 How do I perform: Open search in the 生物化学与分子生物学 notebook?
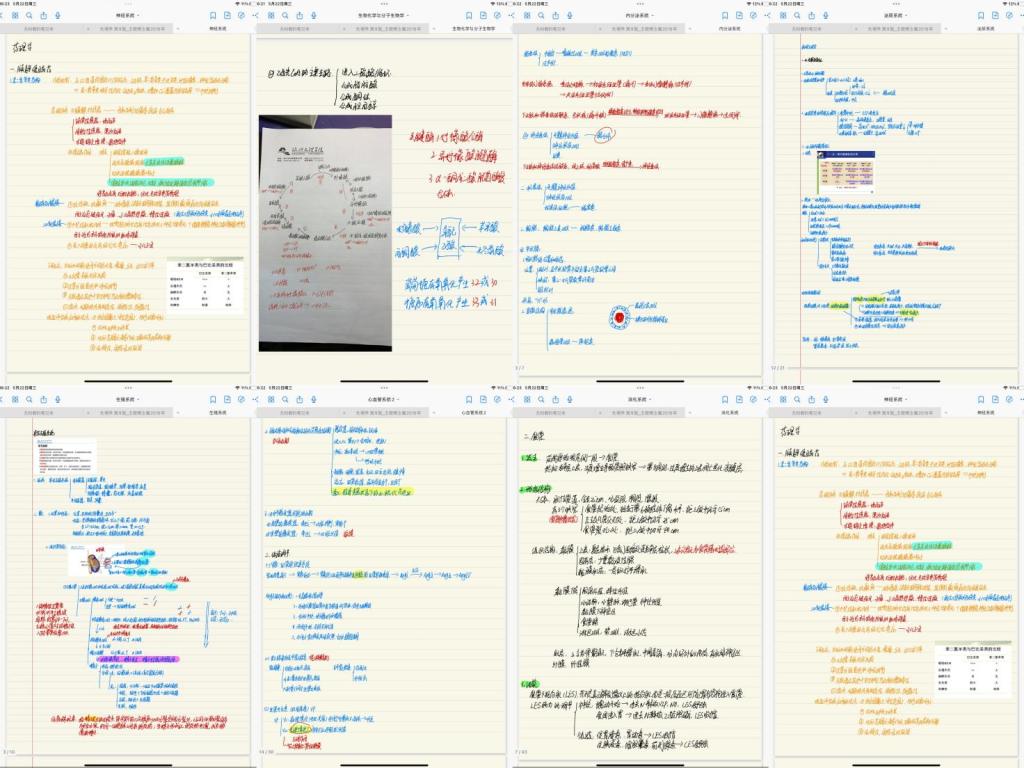[286, 16]
